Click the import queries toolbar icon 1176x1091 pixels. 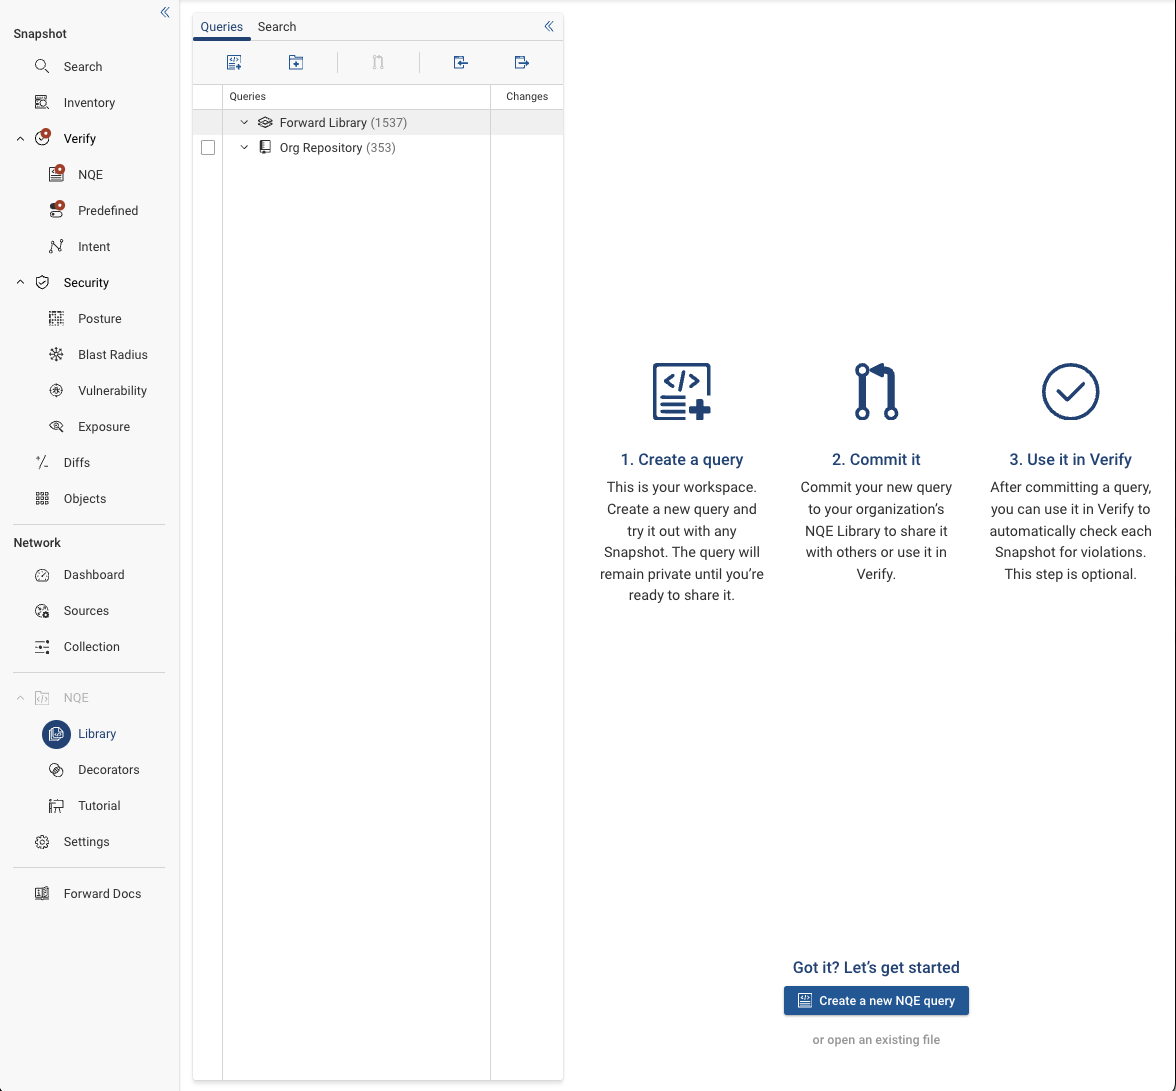coord(460,63)
